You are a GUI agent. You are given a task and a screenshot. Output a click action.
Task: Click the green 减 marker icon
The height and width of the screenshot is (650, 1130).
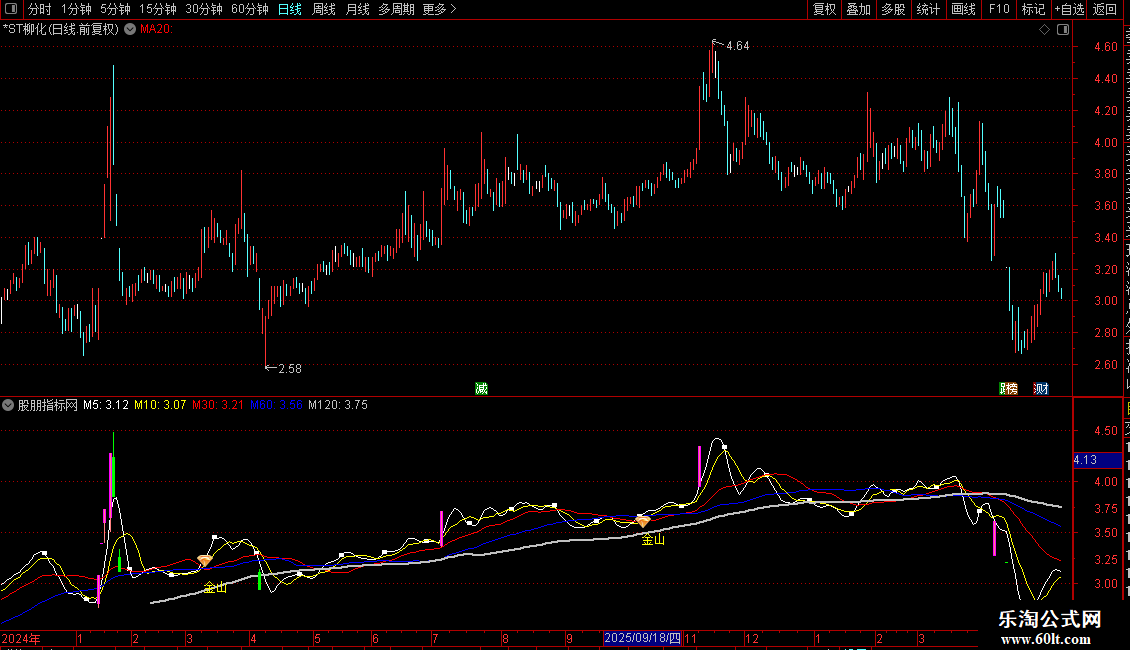[481, 388]
